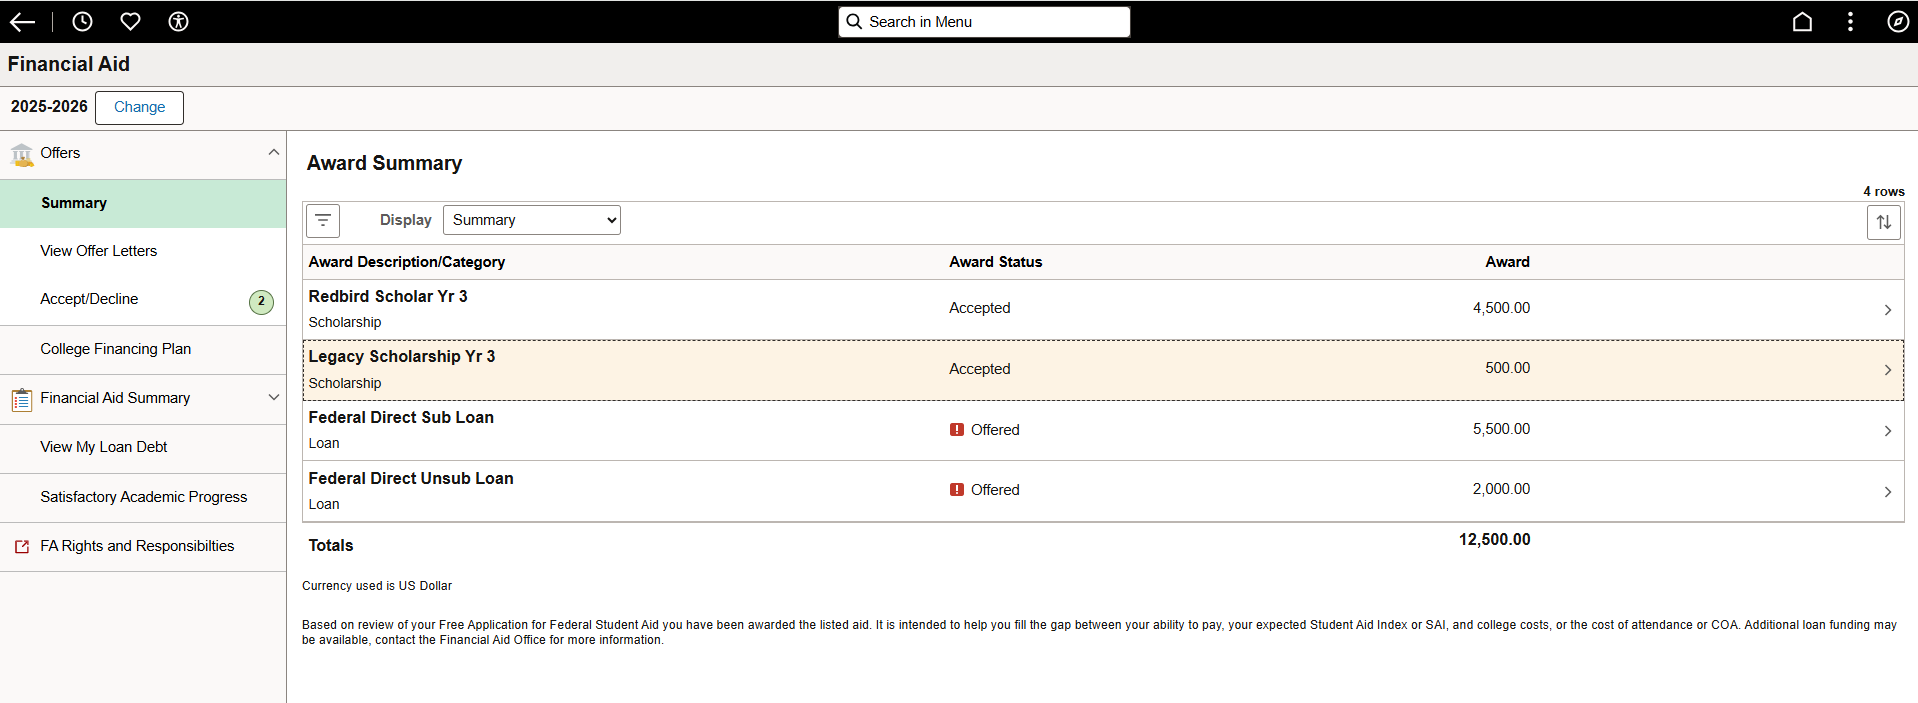Click Federal Direct Unsub Loan title

pyautogui.click(x=411, y=478)
